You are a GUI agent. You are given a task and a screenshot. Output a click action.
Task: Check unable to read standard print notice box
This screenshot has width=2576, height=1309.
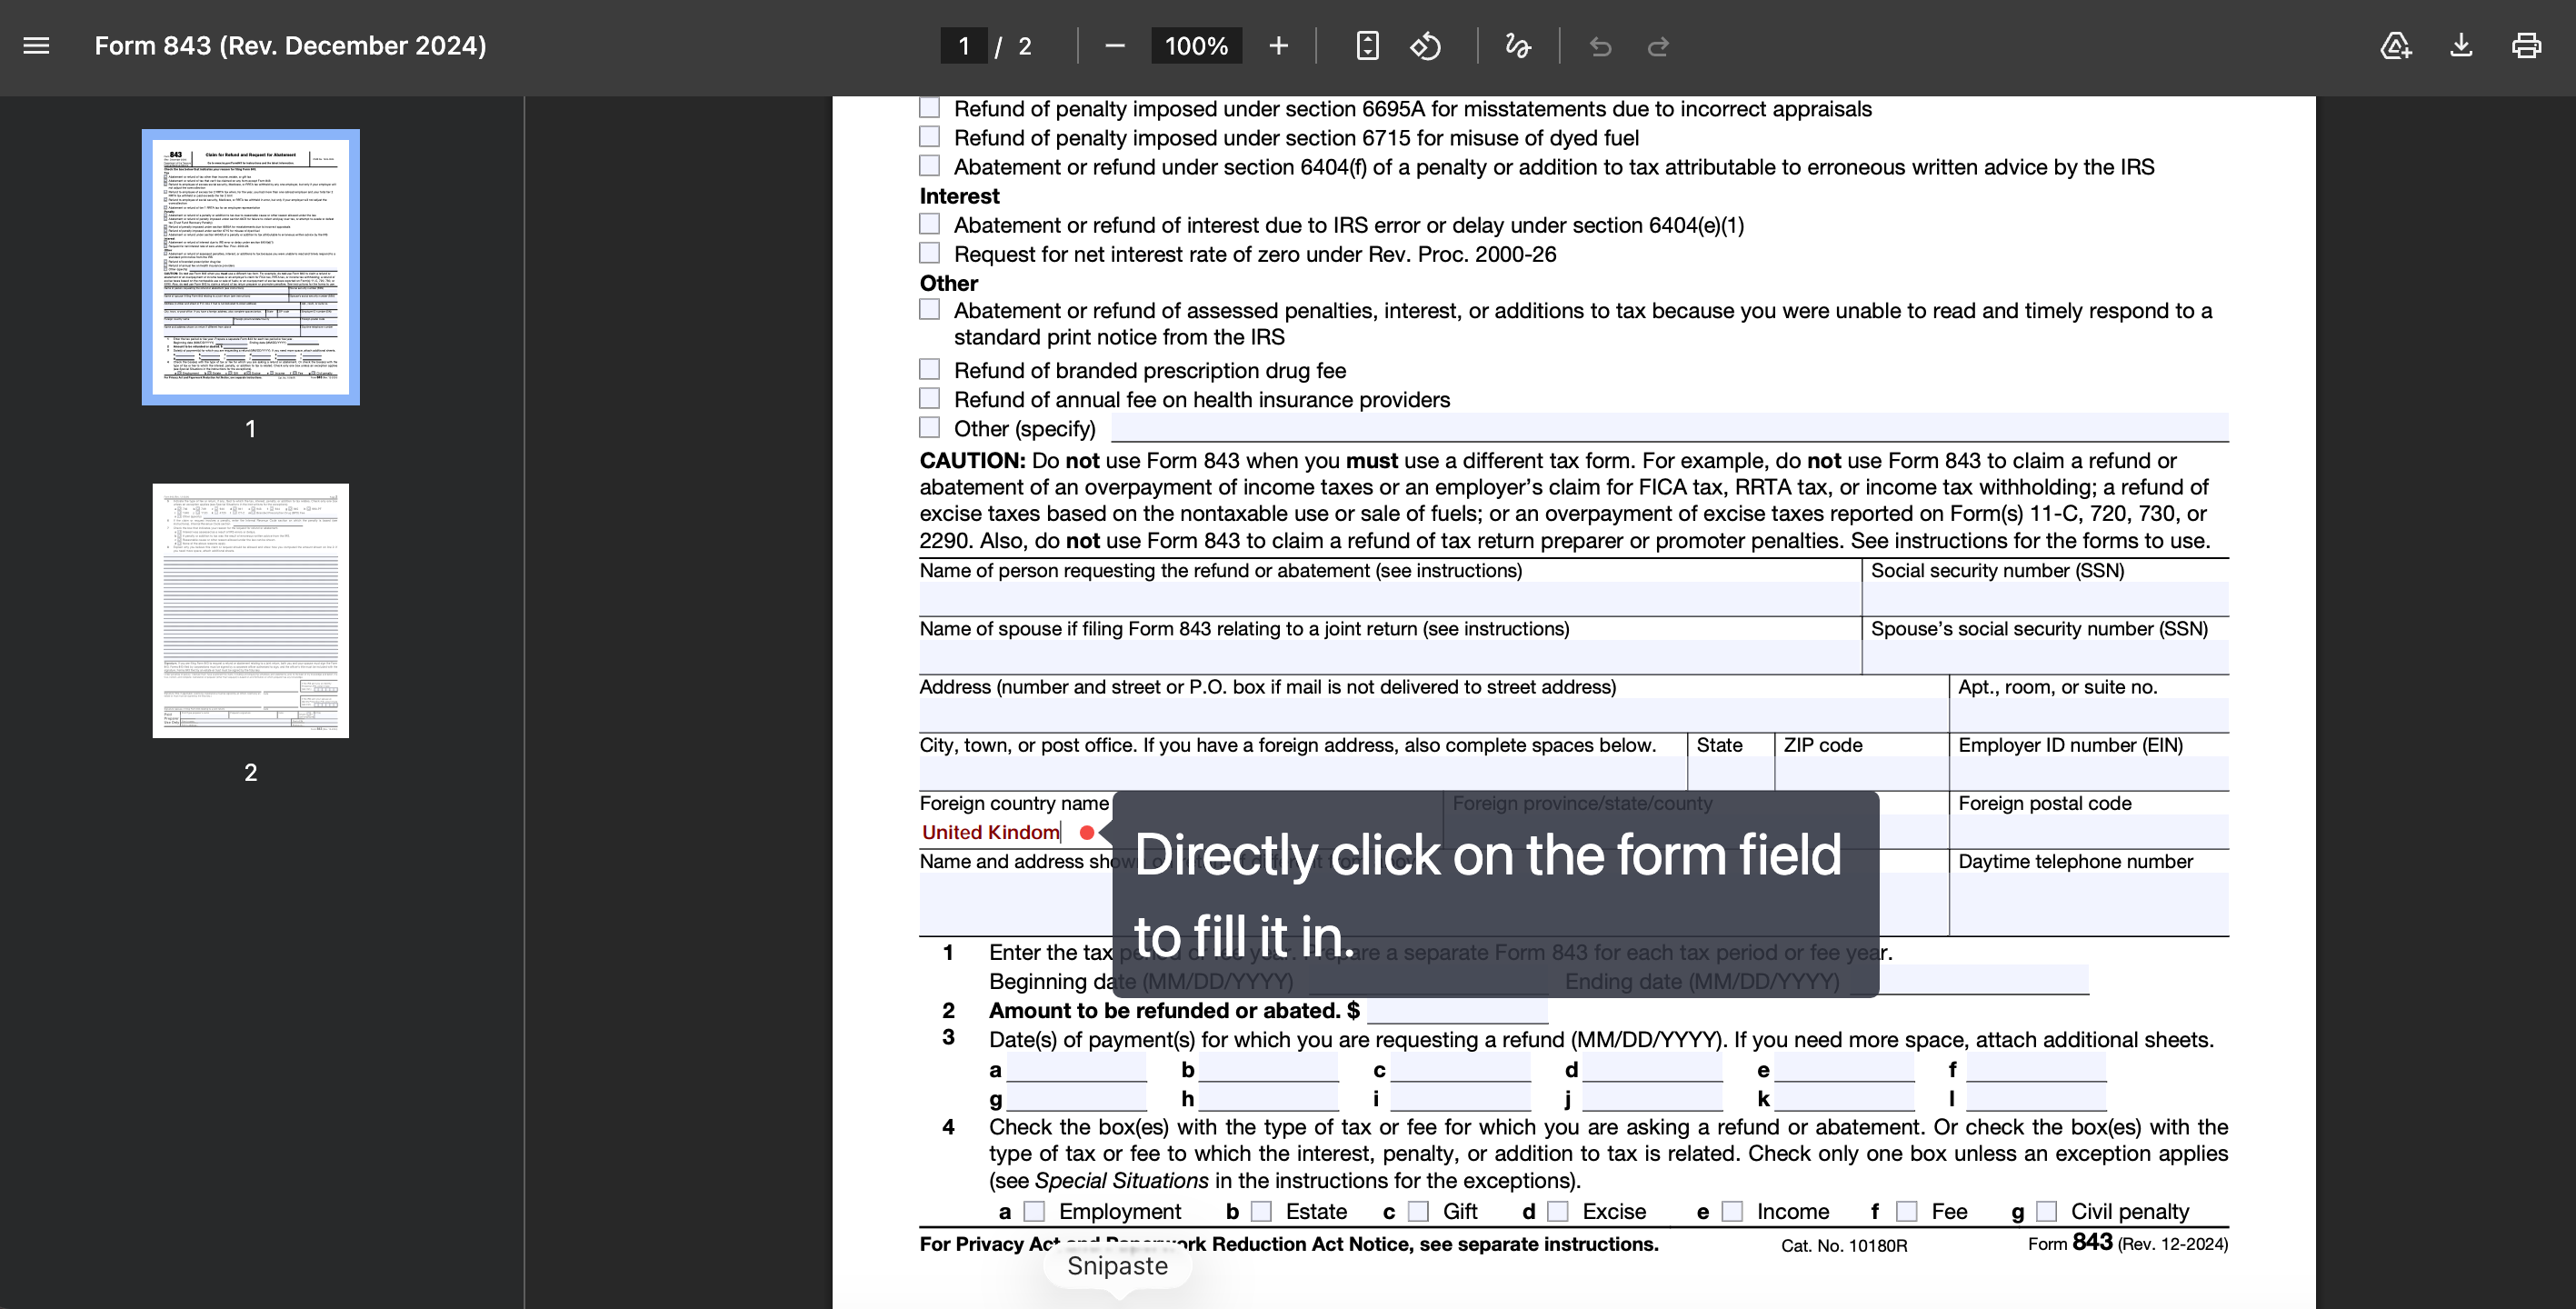tap(930, 310)
